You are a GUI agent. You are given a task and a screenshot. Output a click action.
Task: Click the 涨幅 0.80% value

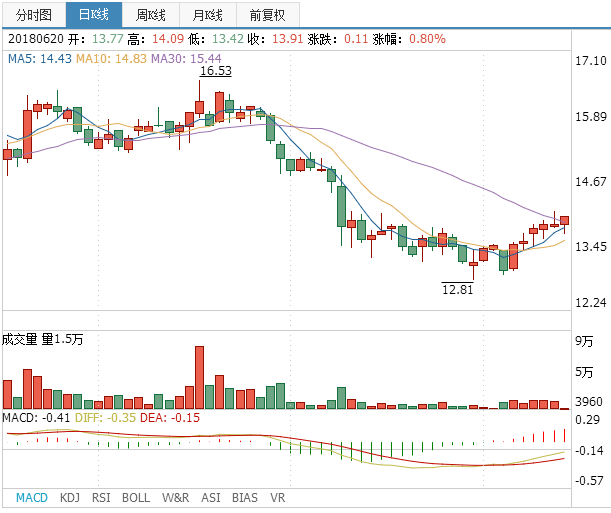[x=427, y=39]
